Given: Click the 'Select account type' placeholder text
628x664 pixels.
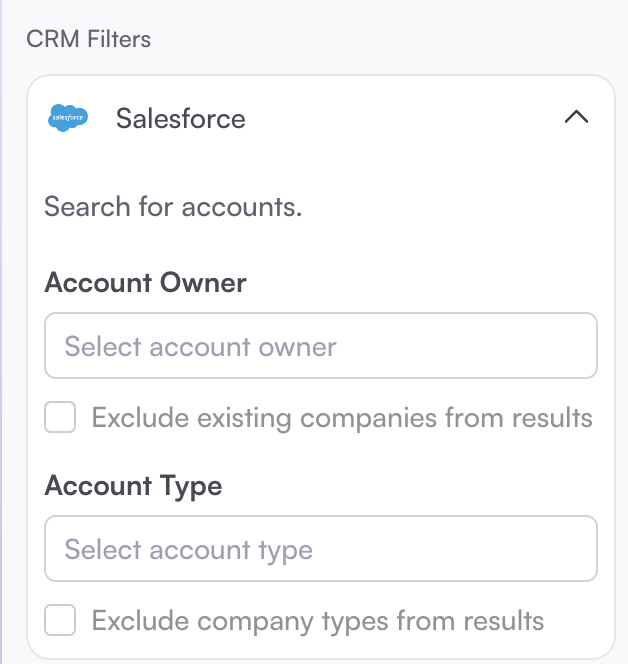Looking at the screenshot, I should (x=188, y=550).
